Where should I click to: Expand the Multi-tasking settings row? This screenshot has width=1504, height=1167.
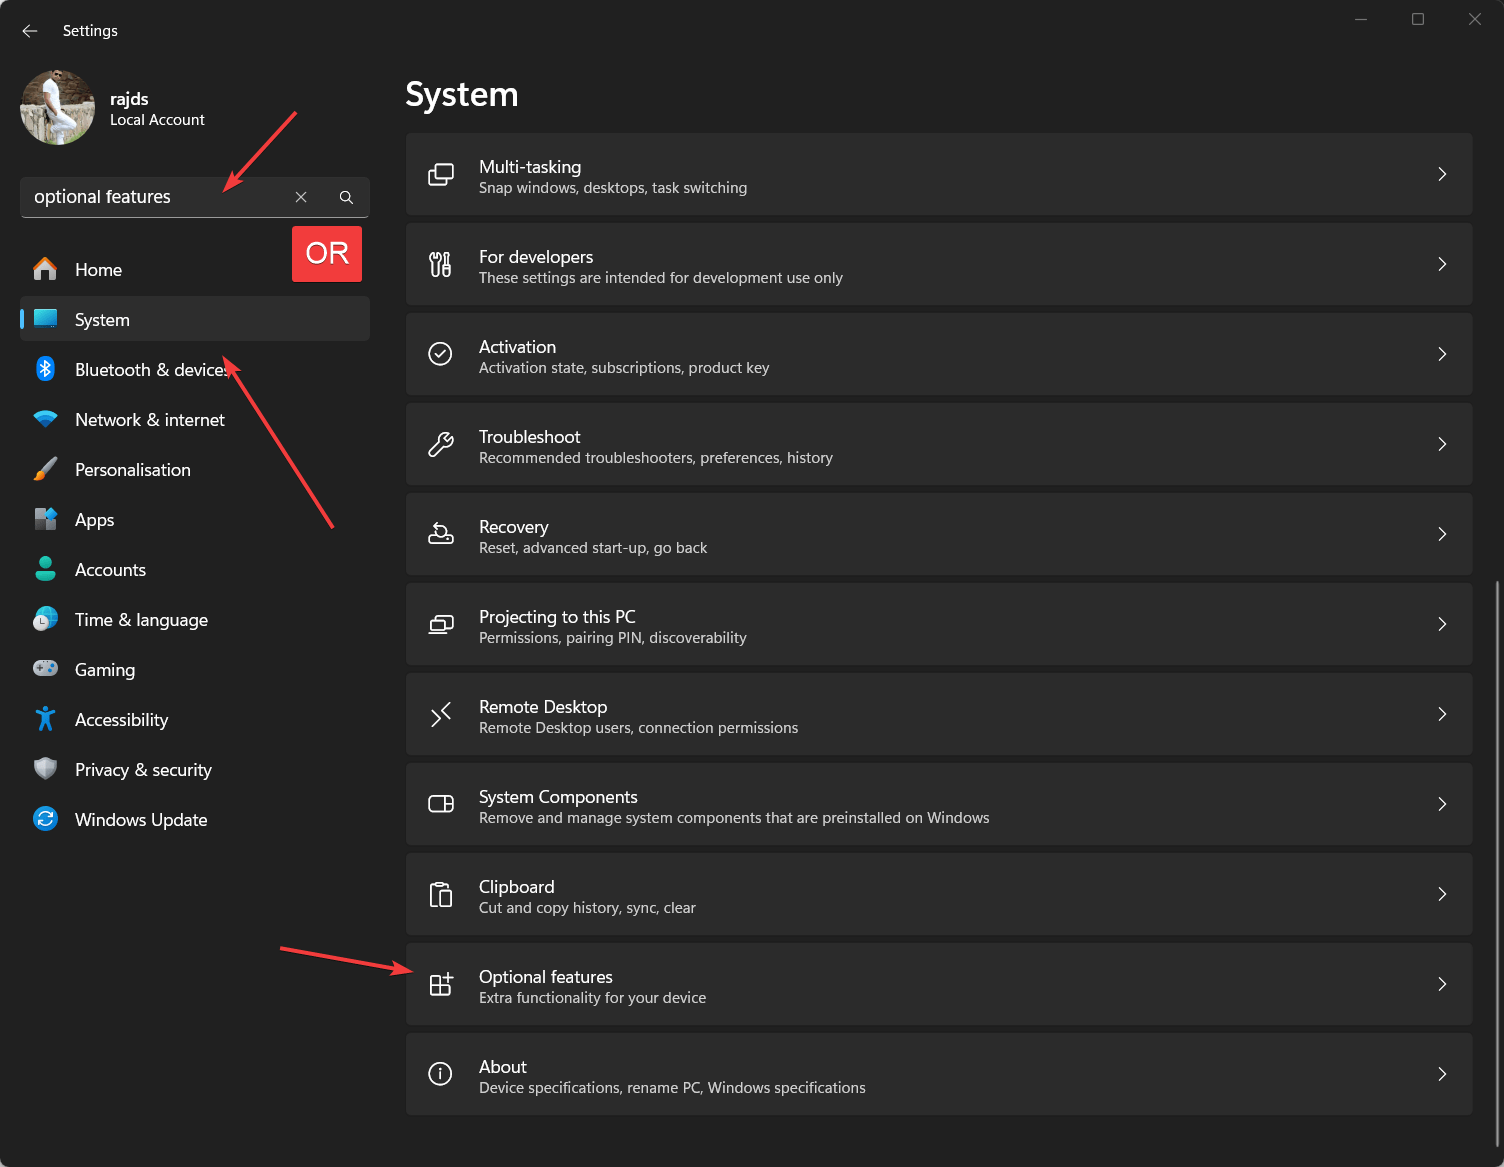1442,174
